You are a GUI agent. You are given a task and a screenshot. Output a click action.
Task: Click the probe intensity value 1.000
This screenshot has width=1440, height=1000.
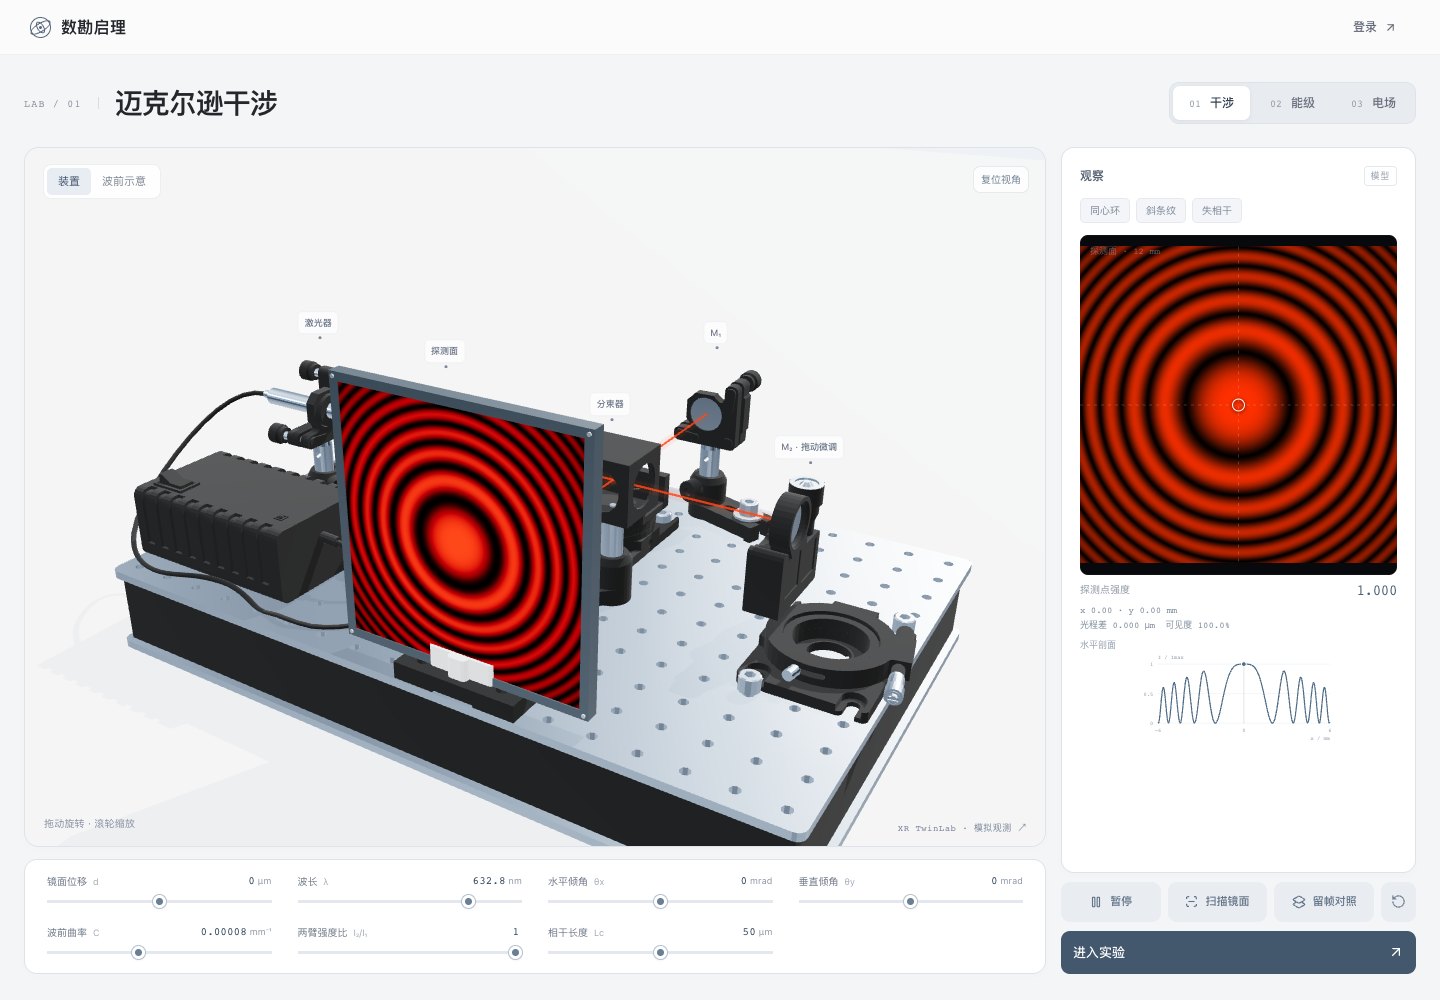(1376, 590)
